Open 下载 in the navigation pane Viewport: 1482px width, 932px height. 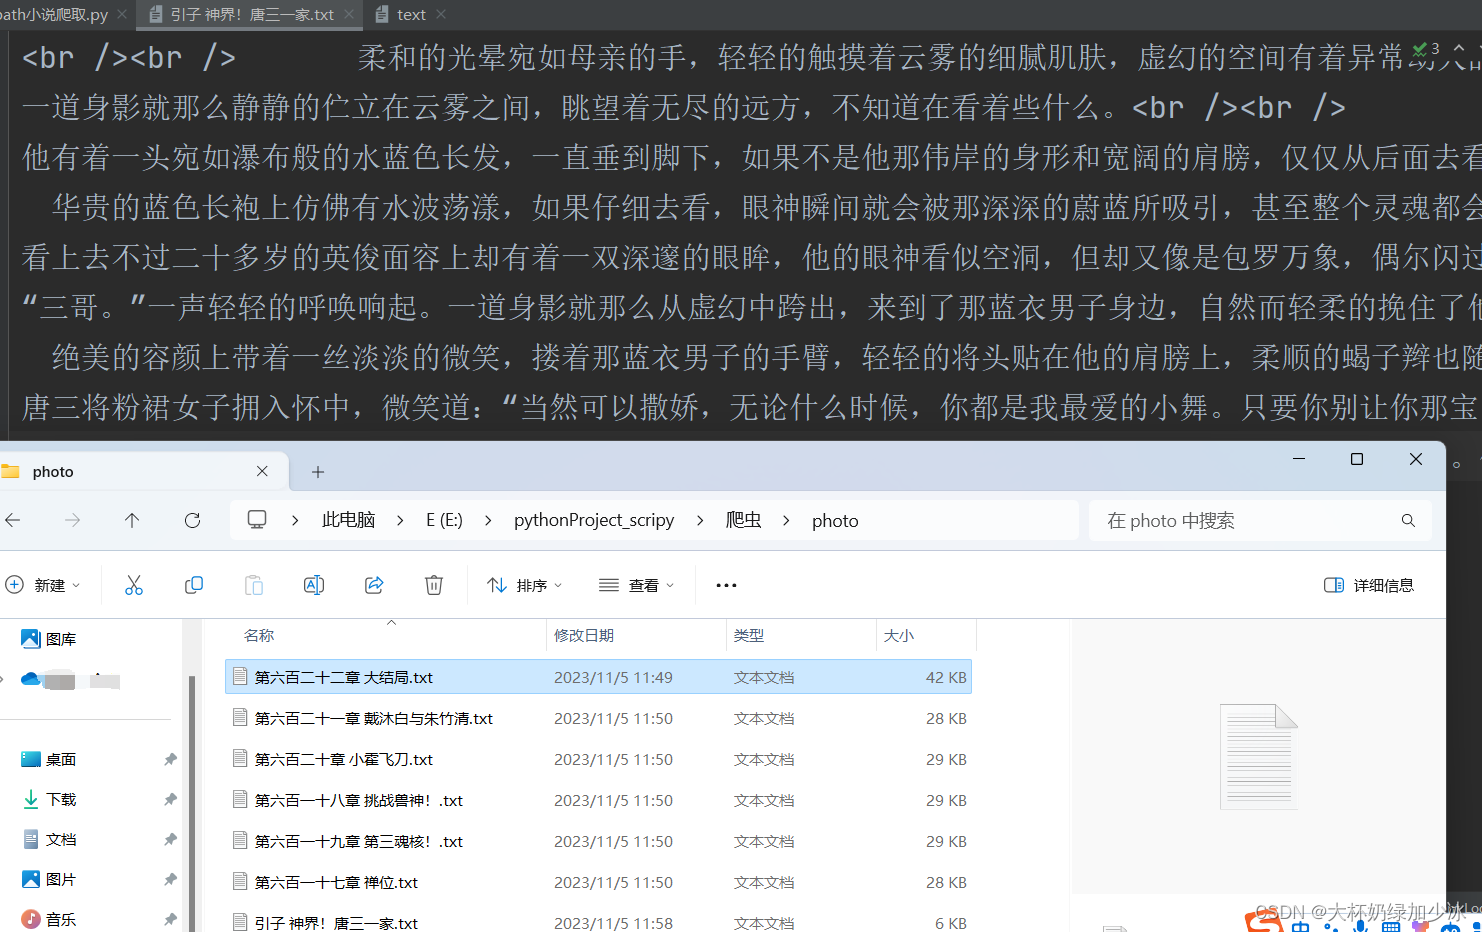point(50,799)
